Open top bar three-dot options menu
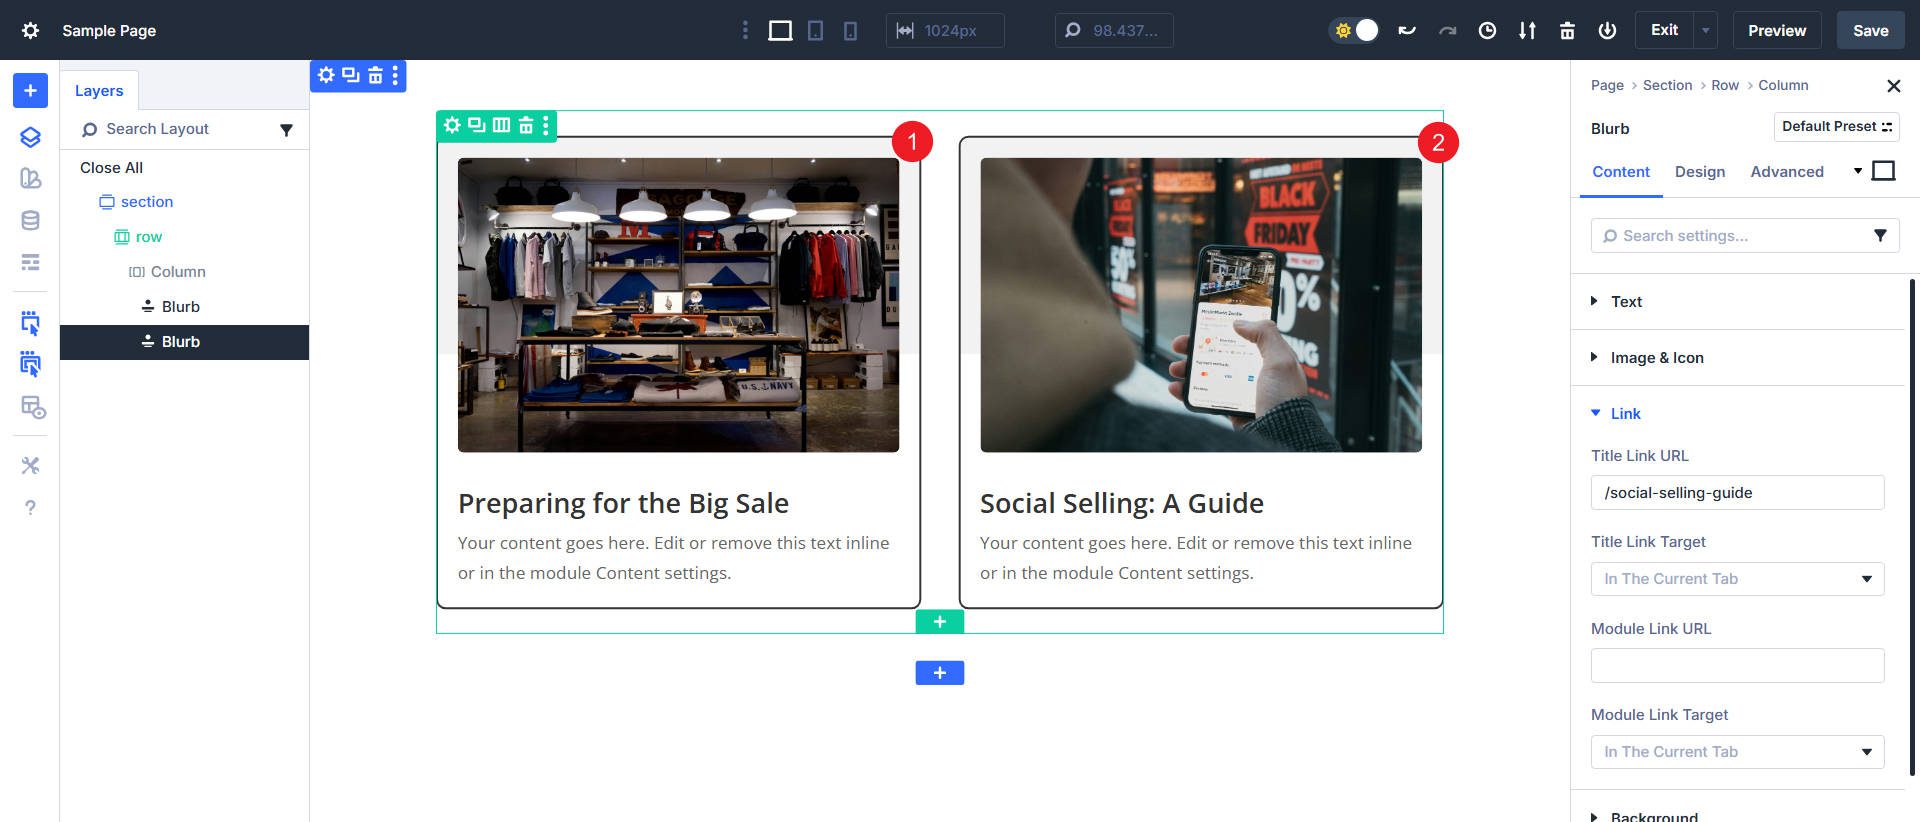1920x822 pixels. [745, 31]
